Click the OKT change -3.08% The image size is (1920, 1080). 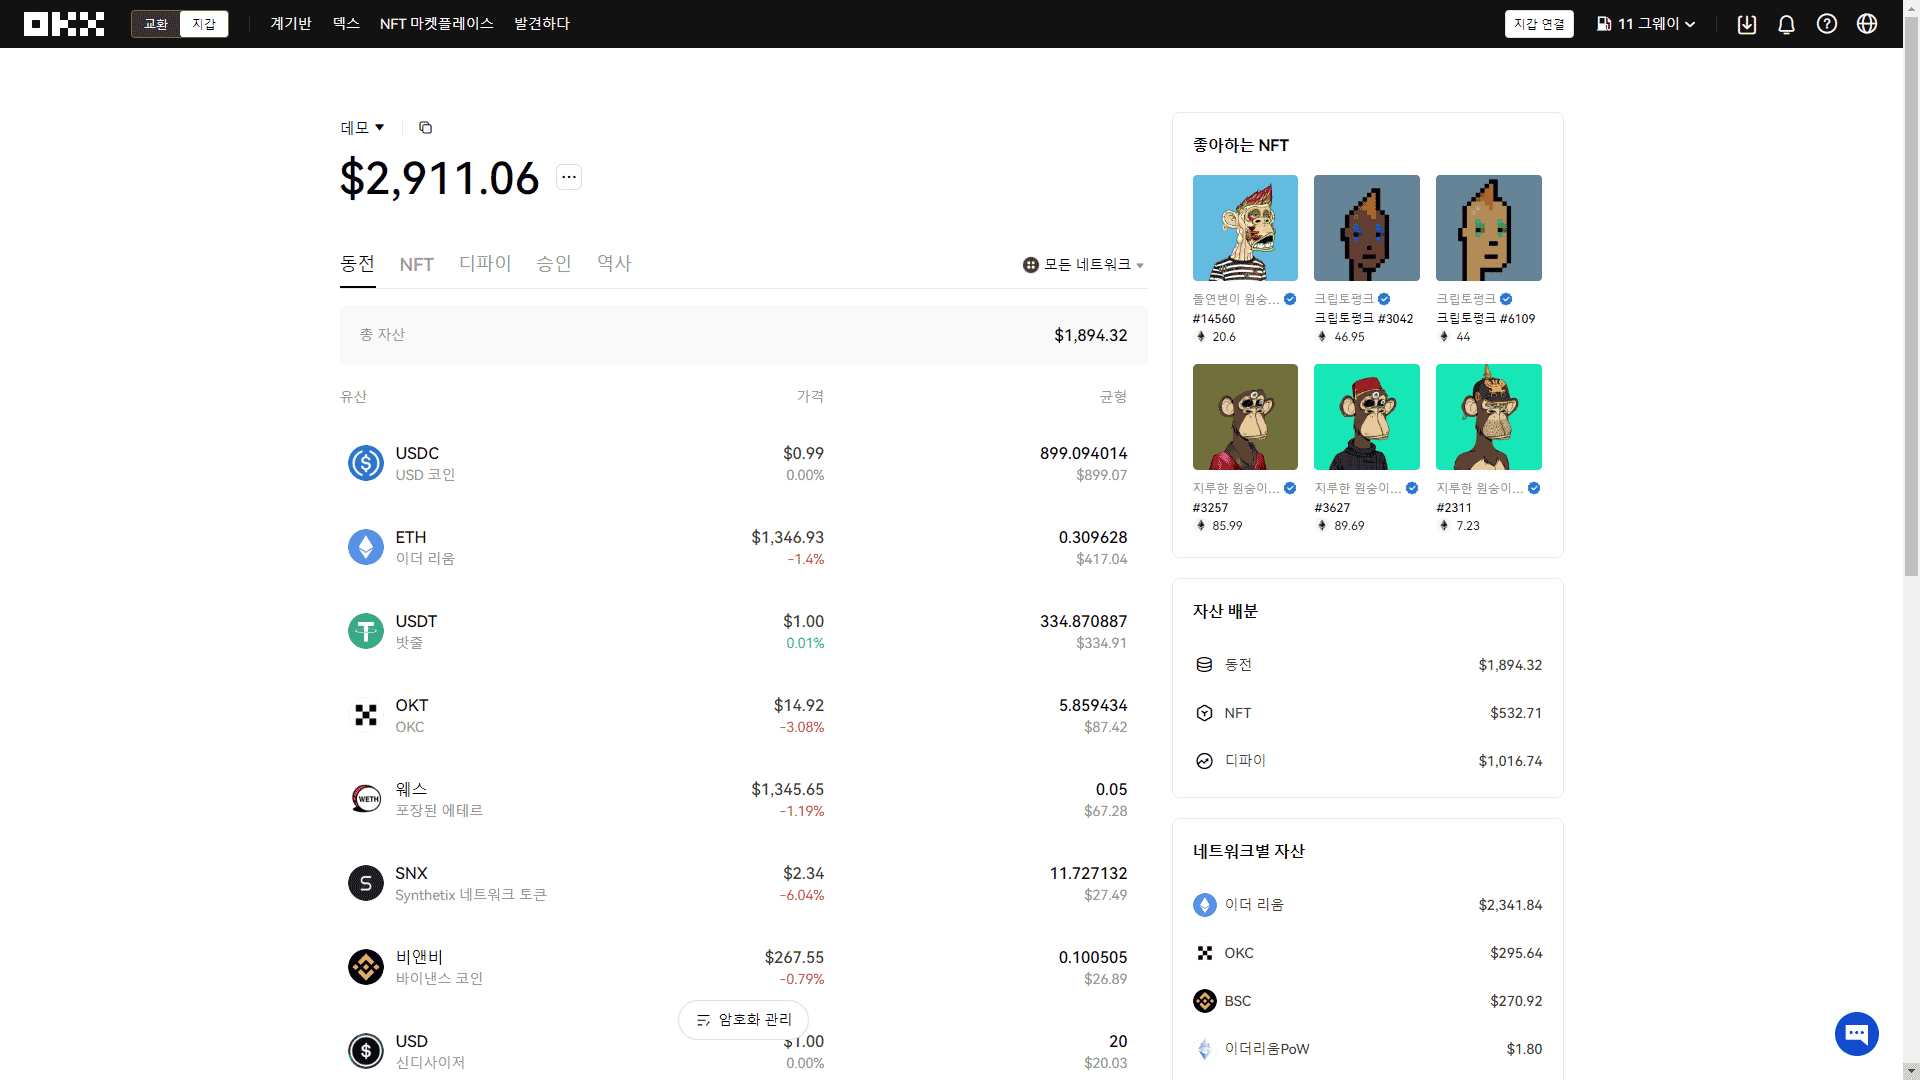802,728
